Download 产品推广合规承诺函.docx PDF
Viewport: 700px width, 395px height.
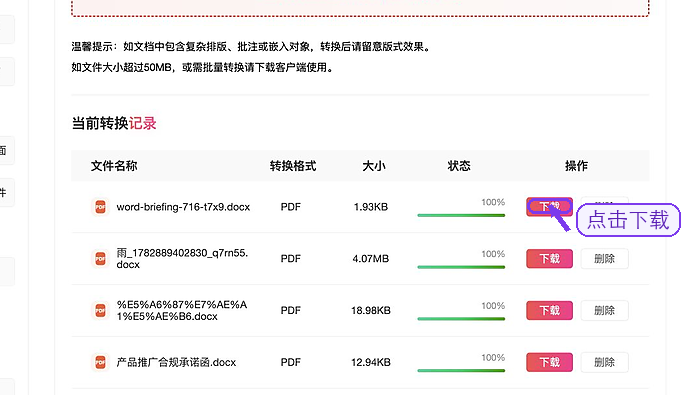point(549,362)
